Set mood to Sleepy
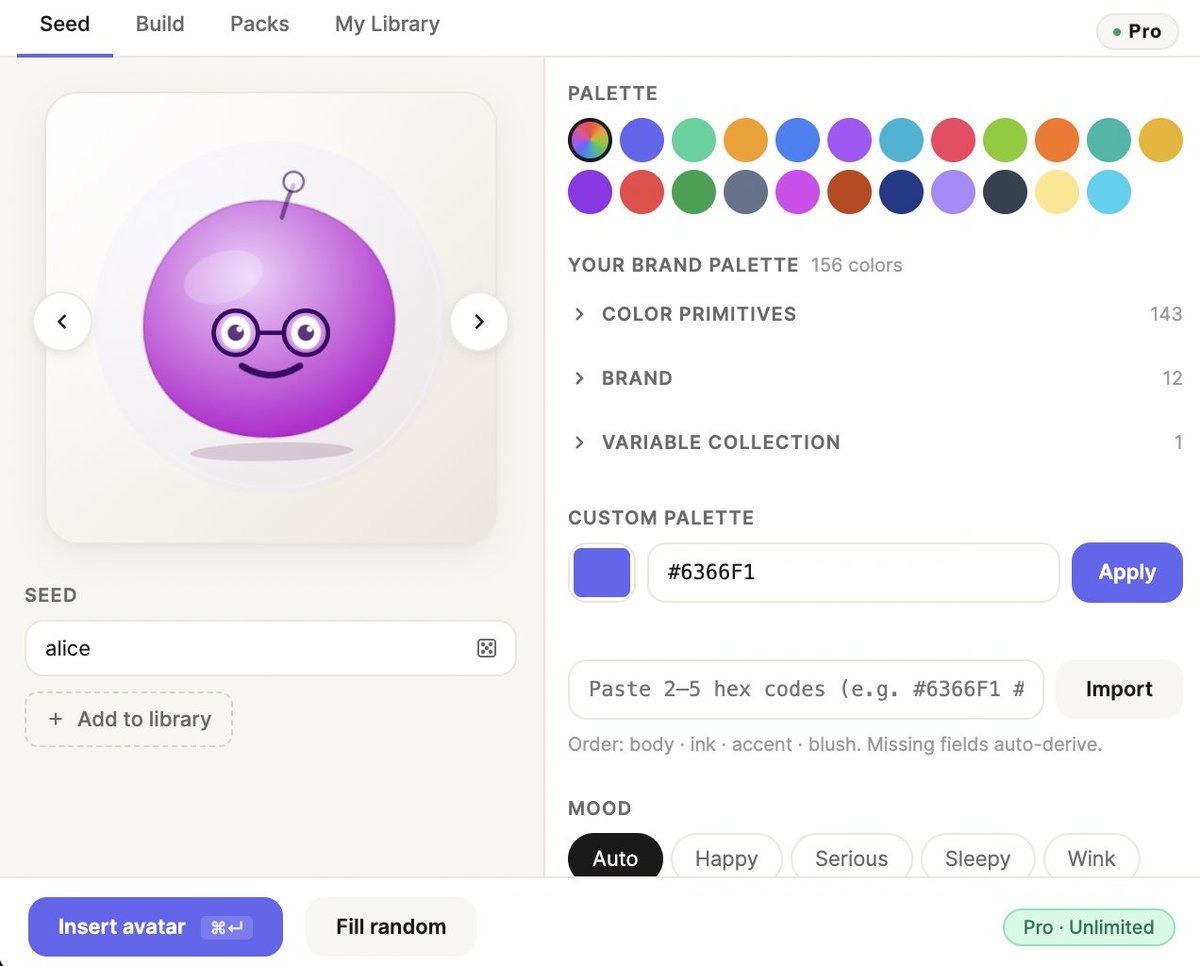The height and width of the screenshot is (966, 1200). [x=978, y=857]
